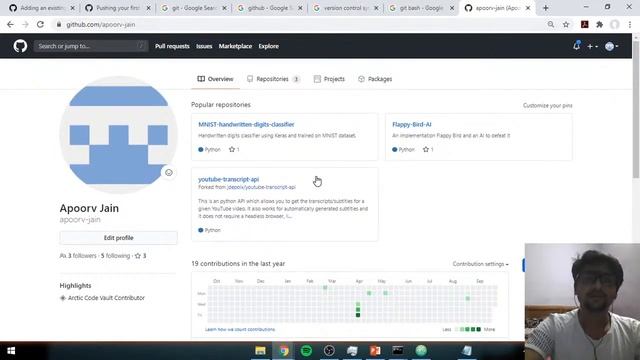
Task: Open Contribution settings dropdown
Action: point(480,264)
